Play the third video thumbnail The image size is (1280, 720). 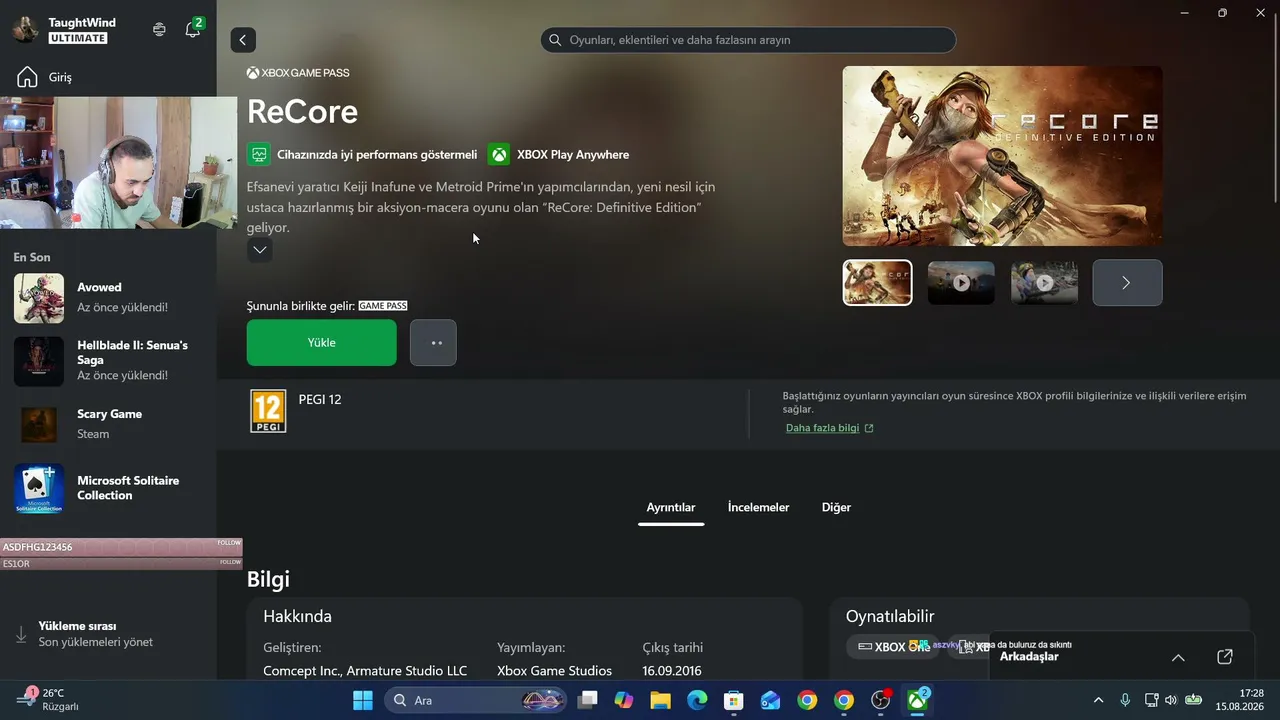(1044, 283)
